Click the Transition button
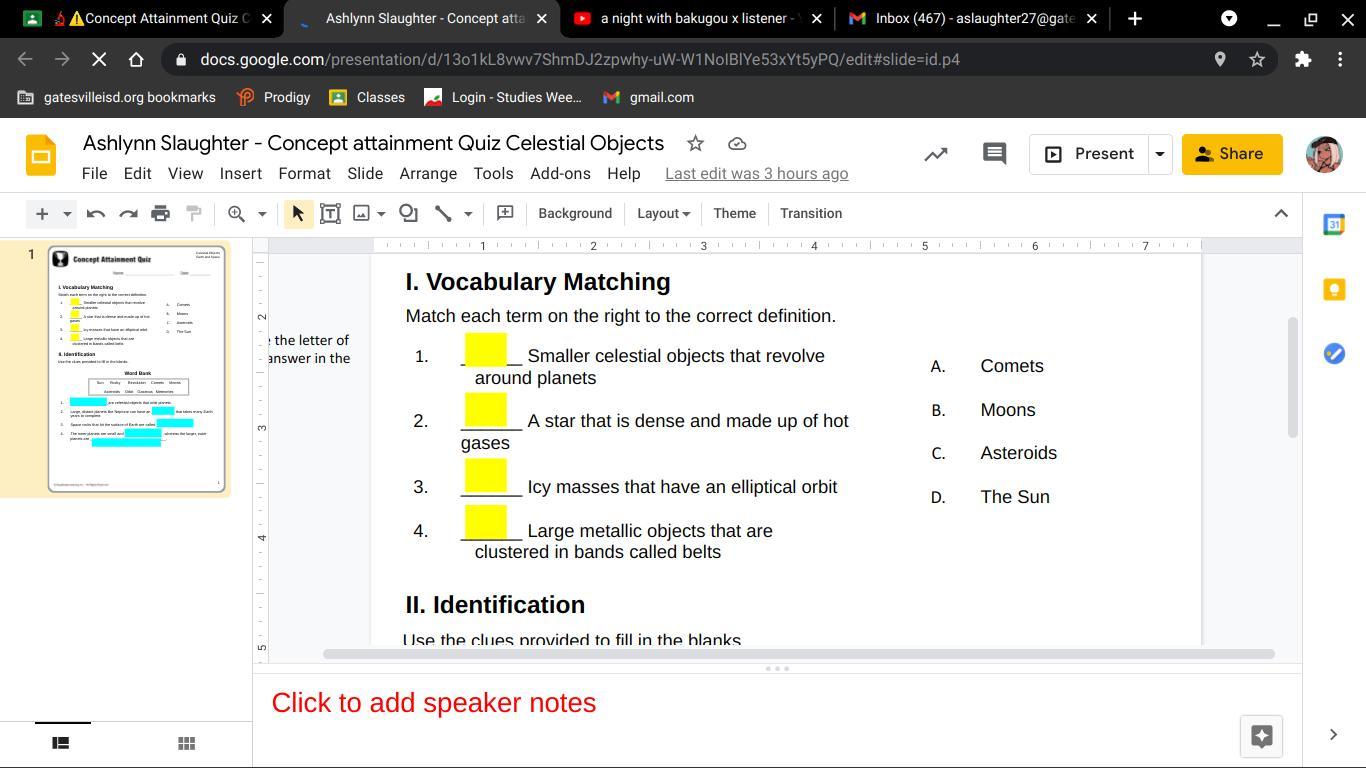 [811, 213]
